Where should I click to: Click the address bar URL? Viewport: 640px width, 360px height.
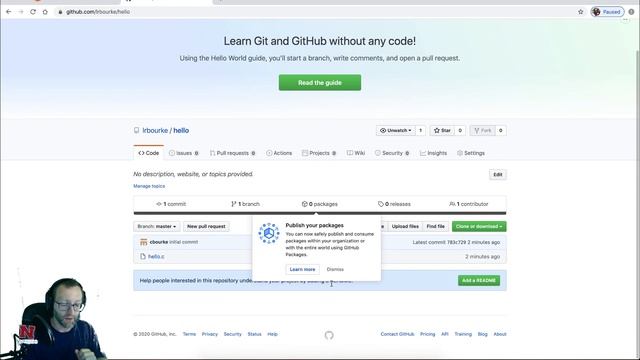98,12
